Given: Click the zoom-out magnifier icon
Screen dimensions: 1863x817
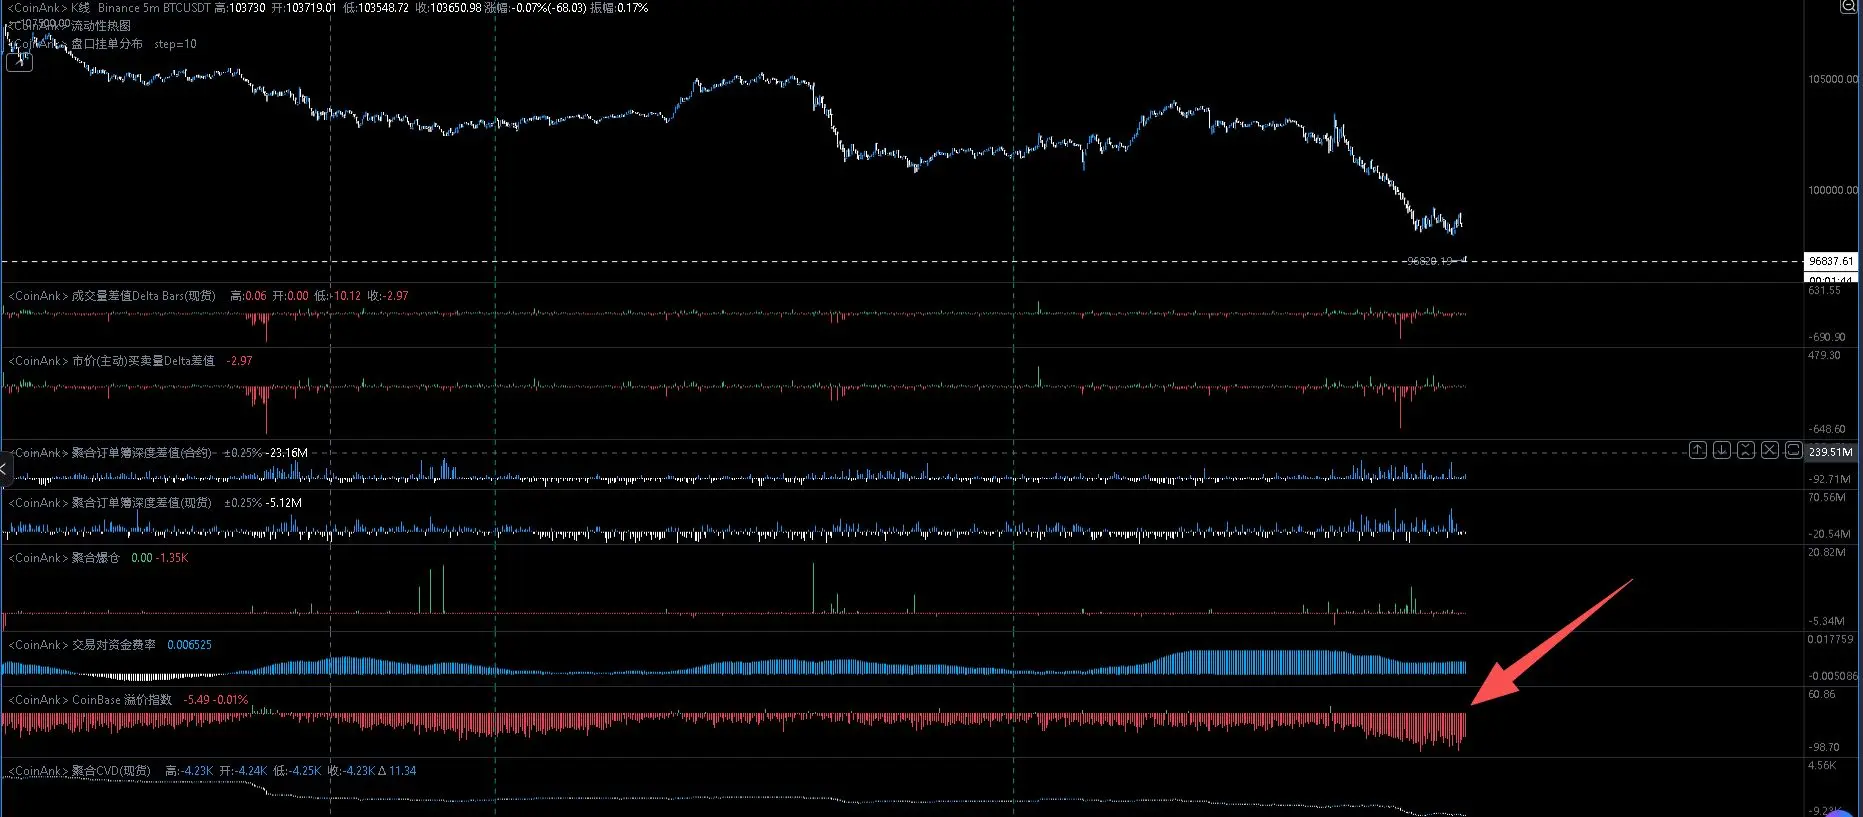Looking at the screenshot, I should 1849,6.
